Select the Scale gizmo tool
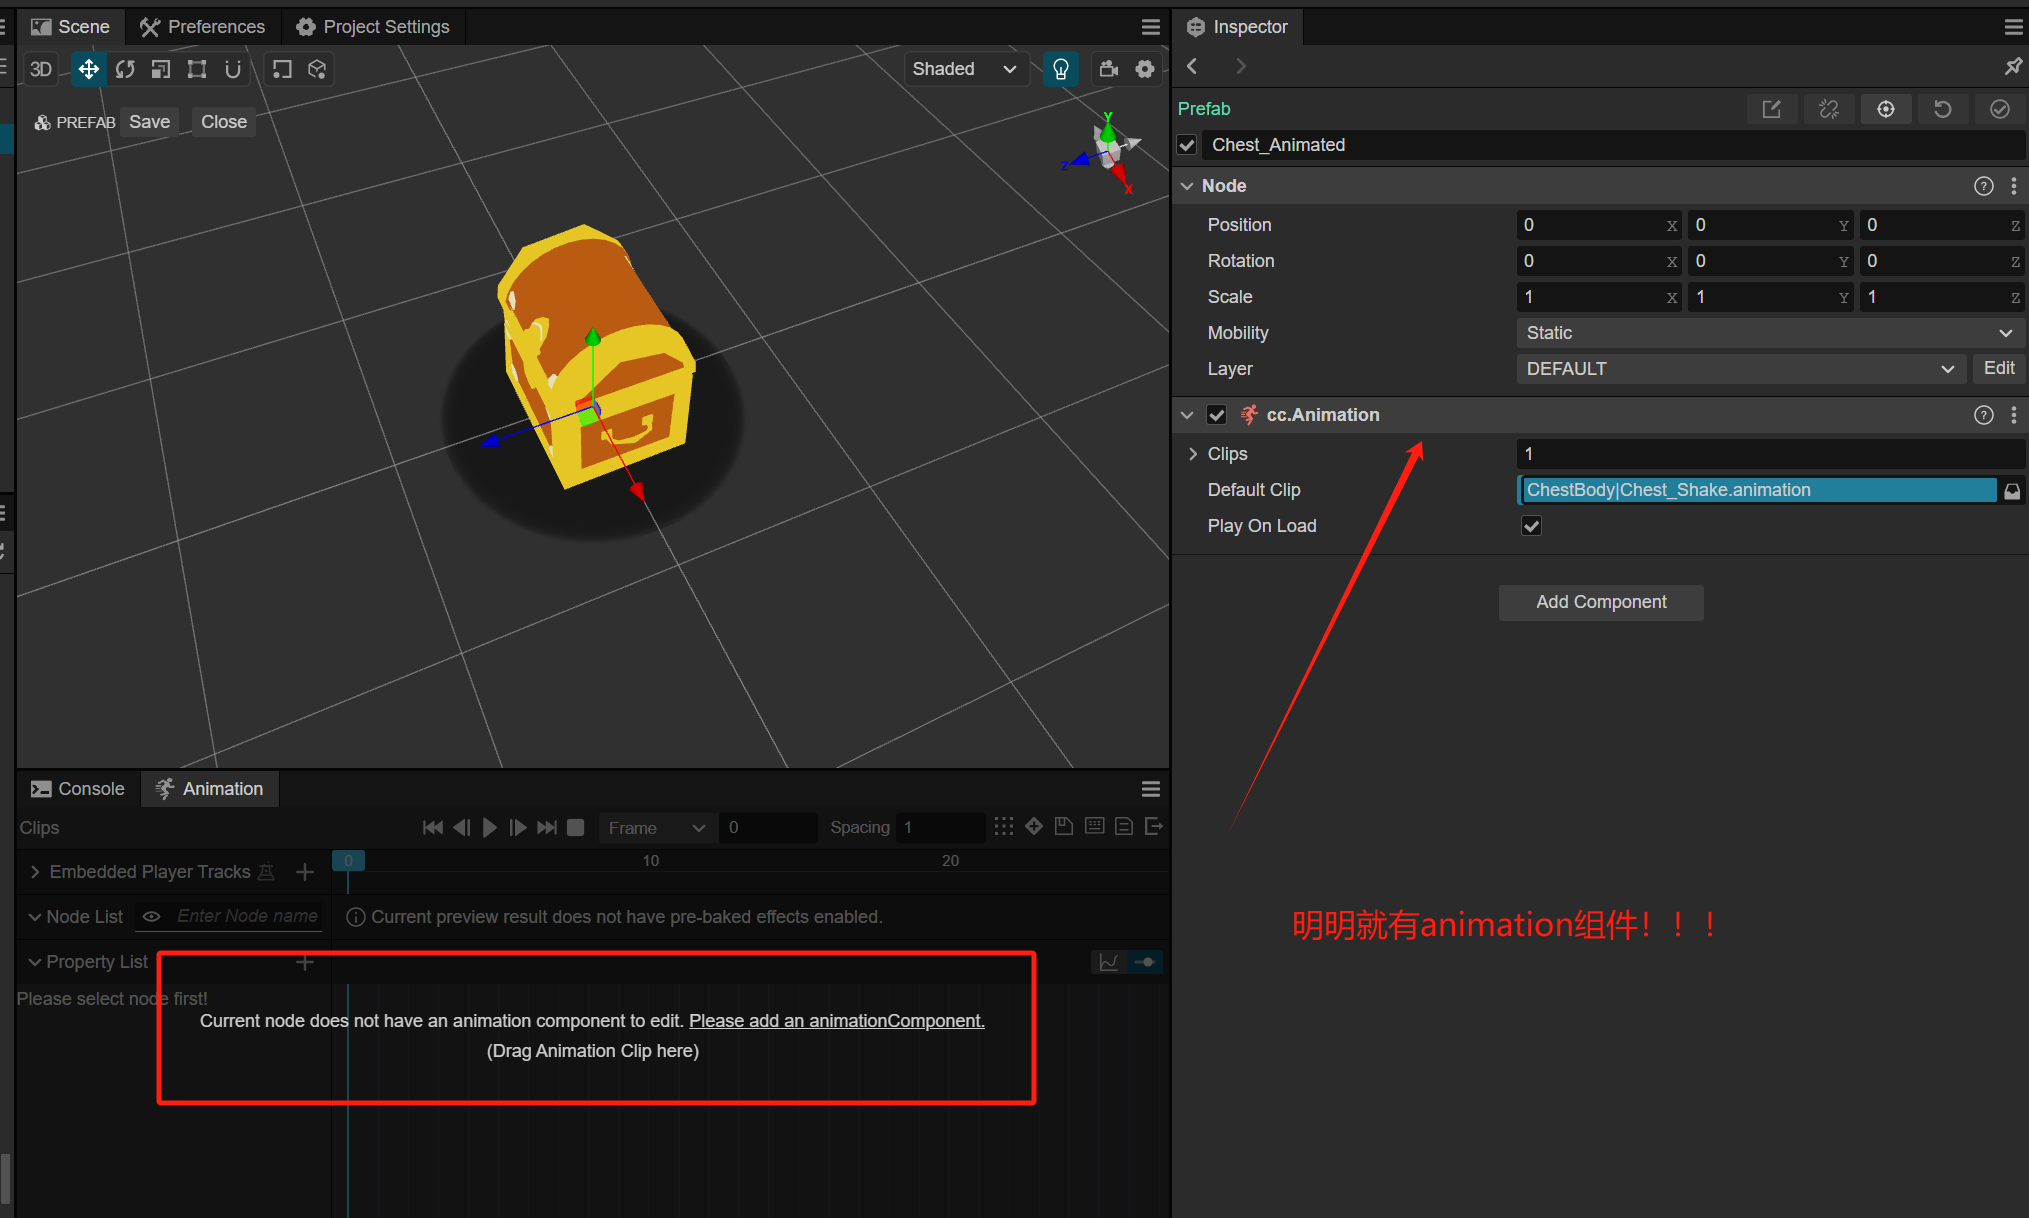2029x1218 pixels. 161,69
